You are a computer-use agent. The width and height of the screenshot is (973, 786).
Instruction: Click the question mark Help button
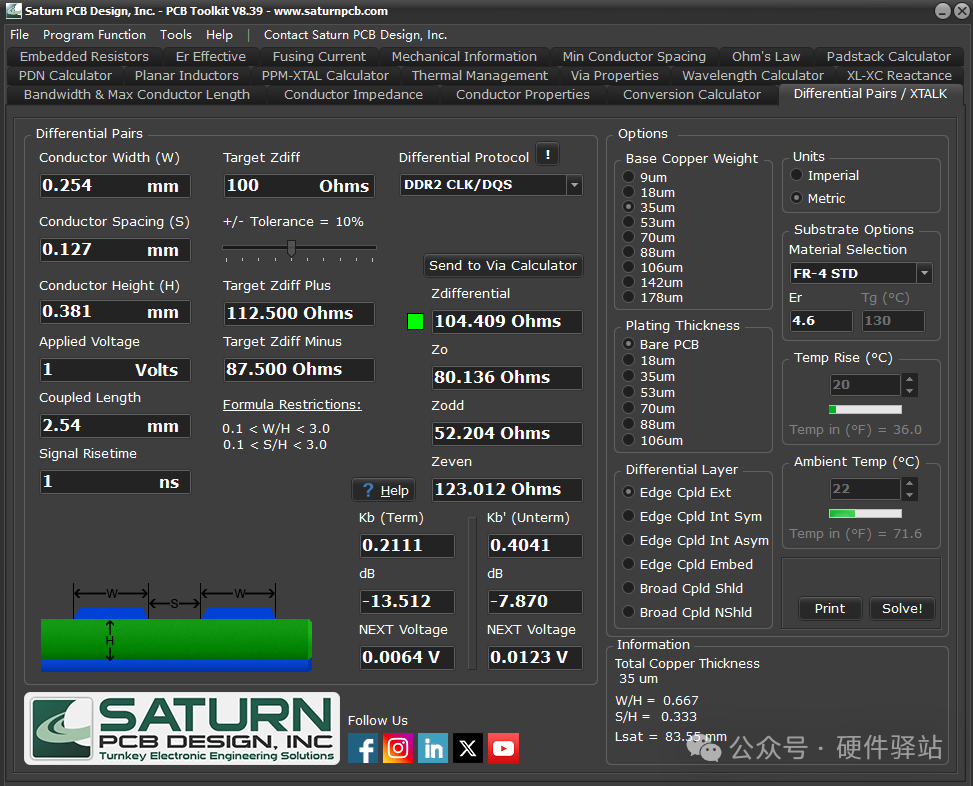[x=384, y=490]
